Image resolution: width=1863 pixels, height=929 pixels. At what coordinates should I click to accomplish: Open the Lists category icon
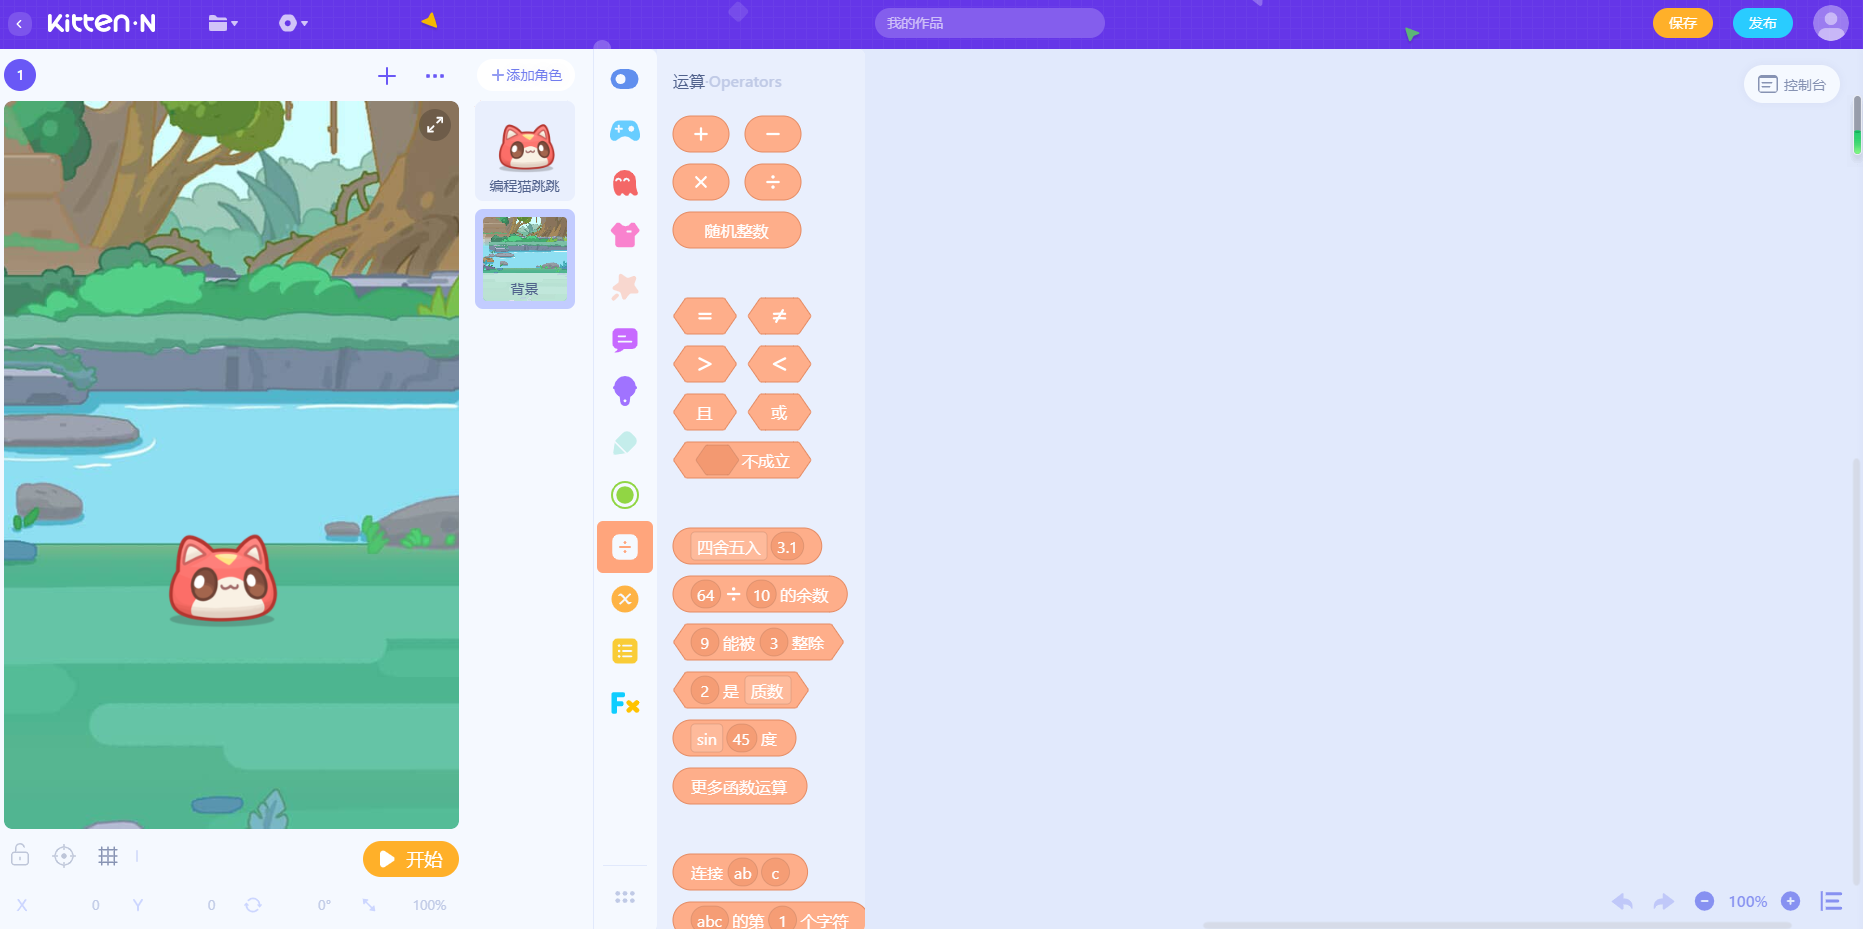624,651
